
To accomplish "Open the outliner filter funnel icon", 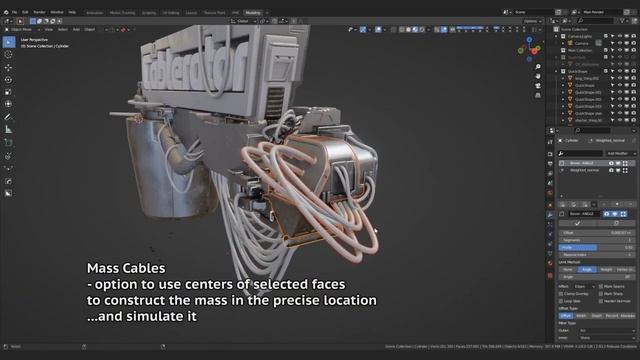I will point(623,20).
